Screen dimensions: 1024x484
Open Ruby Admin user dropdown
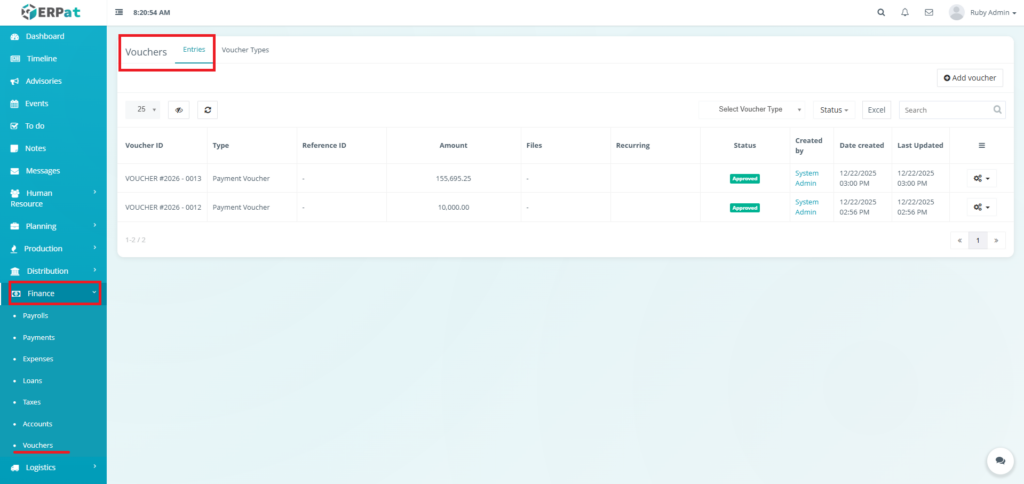tap(993, 12)
